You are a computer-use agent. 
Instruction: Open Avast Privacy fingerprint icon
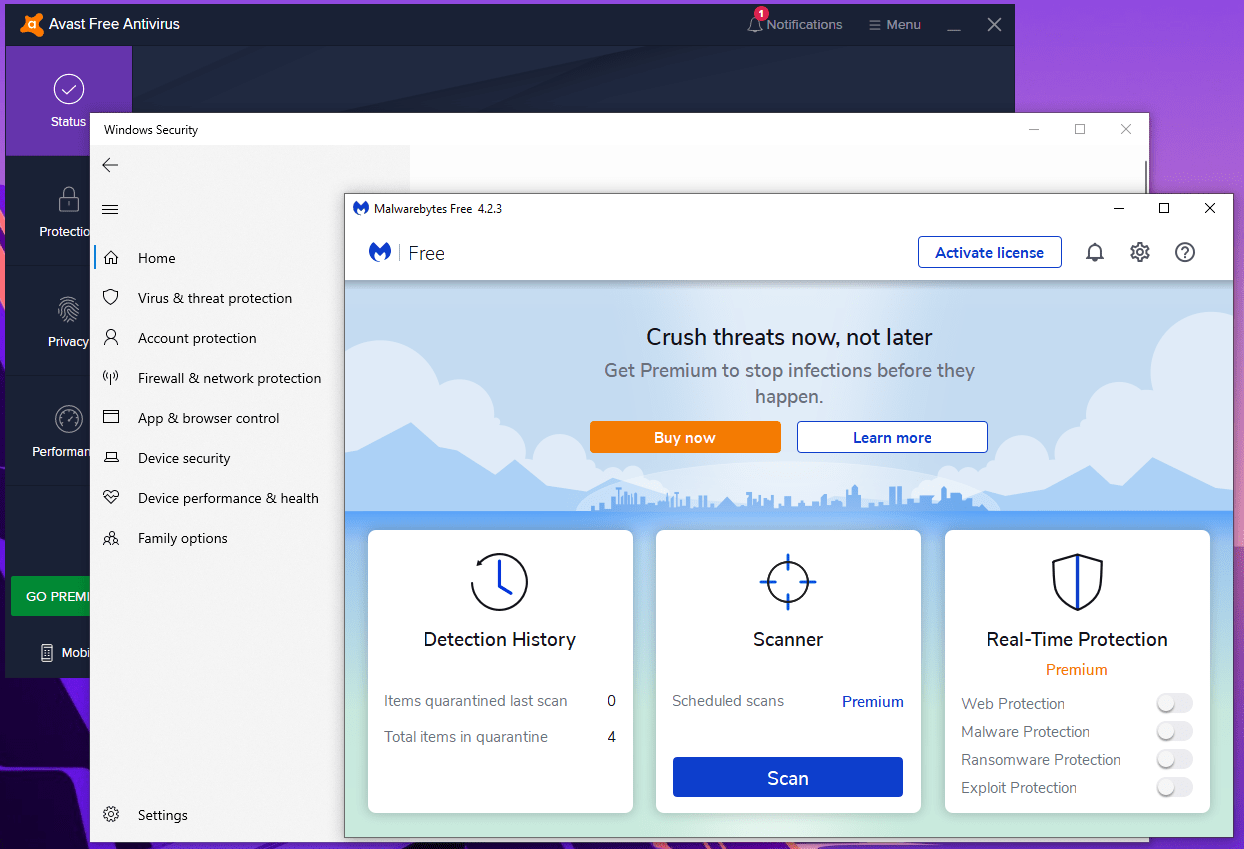coord(69,309)
